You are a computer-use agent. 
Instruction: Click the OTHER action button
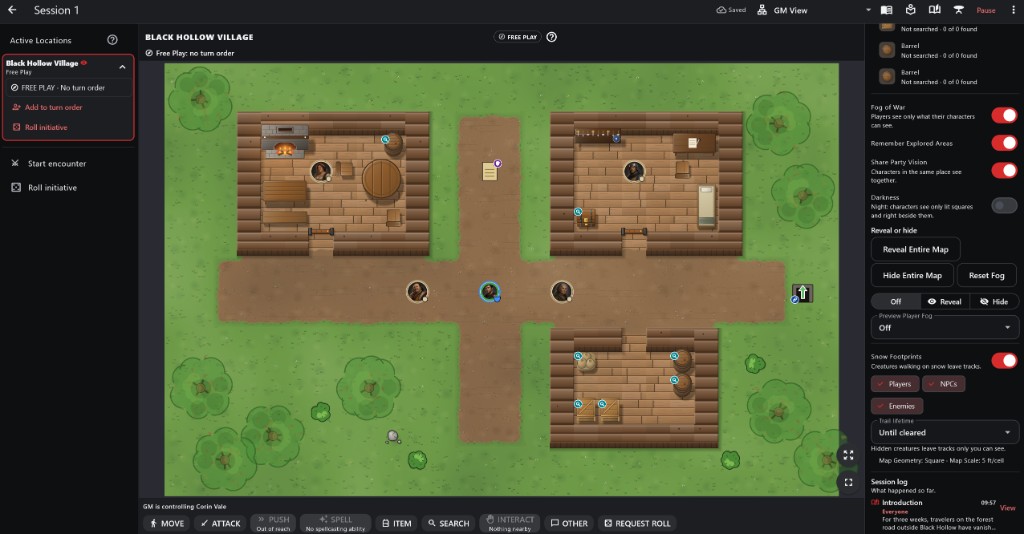pyautogui.click(x=569, y=523)
